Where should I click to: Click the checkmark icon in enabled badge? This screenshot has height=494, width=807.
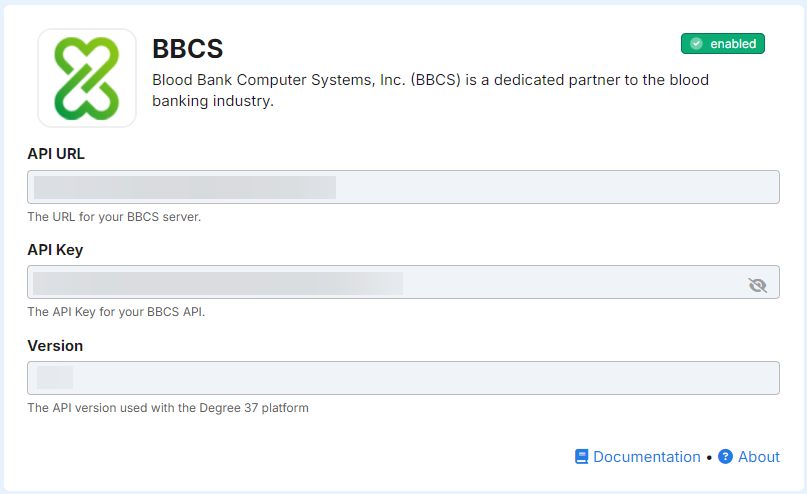(x=696, y=44)
